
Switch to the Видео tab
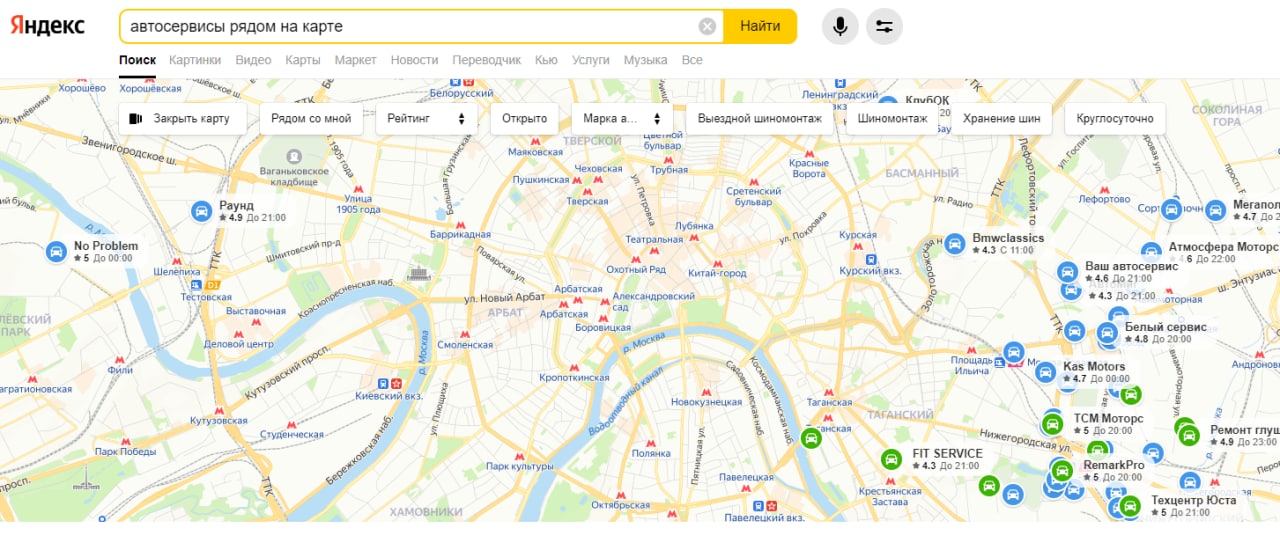[x=253, y=60]
